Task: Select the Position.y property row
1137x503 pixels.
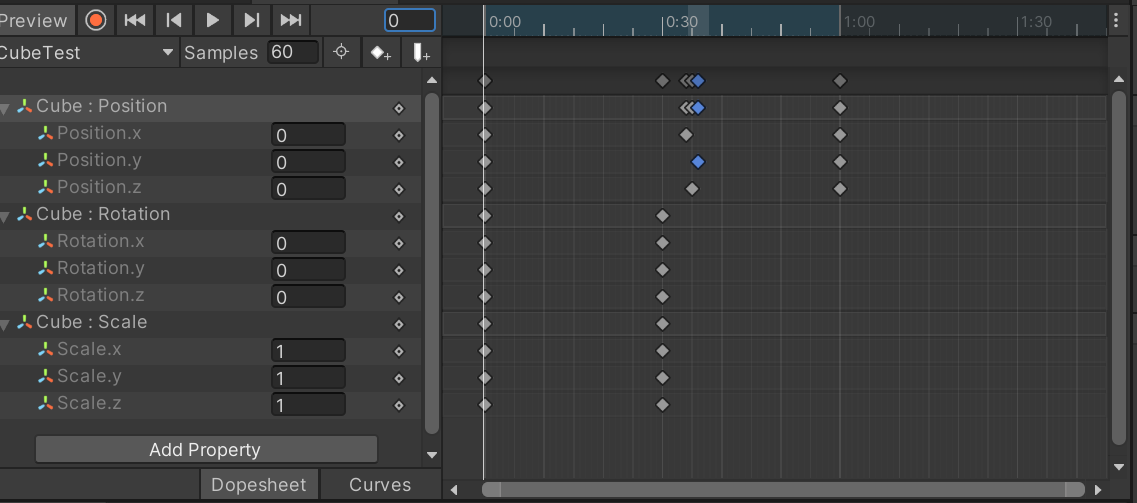Action: click(210, 161)
